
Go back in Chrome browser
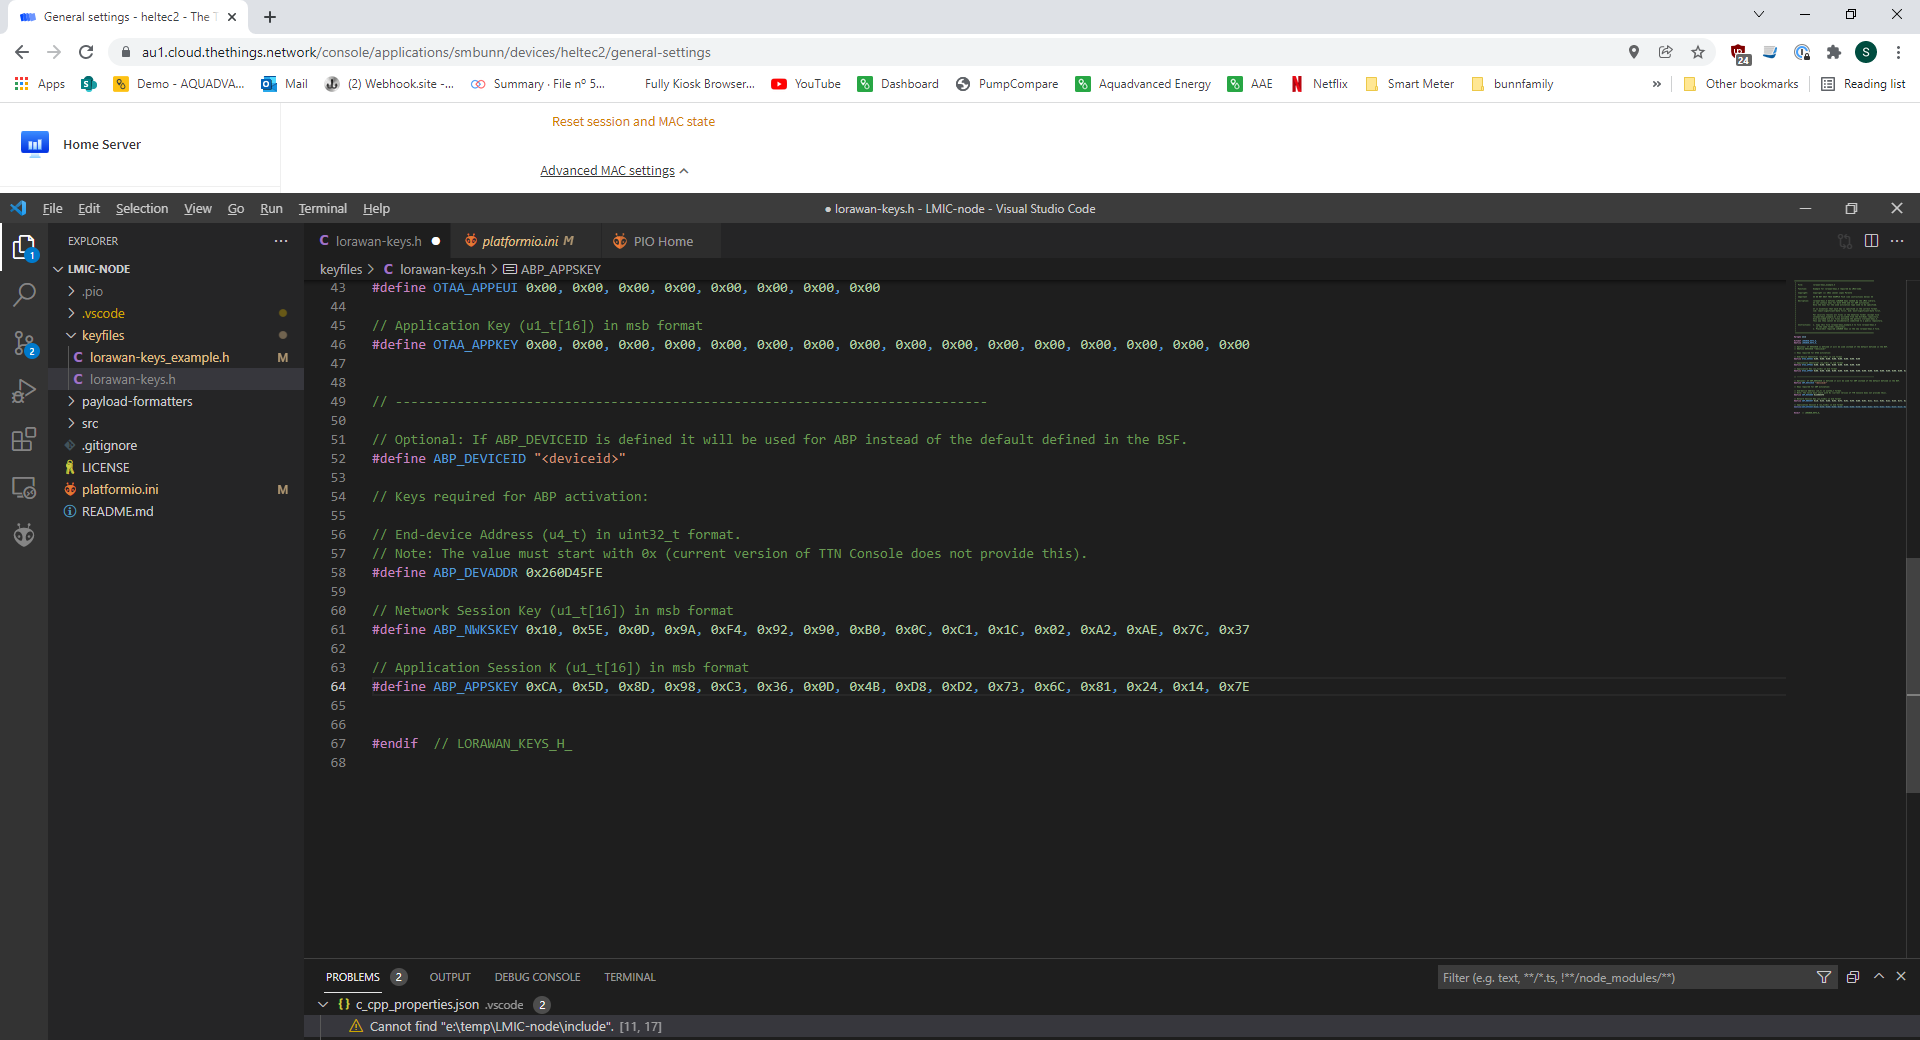tap(22, 52)
